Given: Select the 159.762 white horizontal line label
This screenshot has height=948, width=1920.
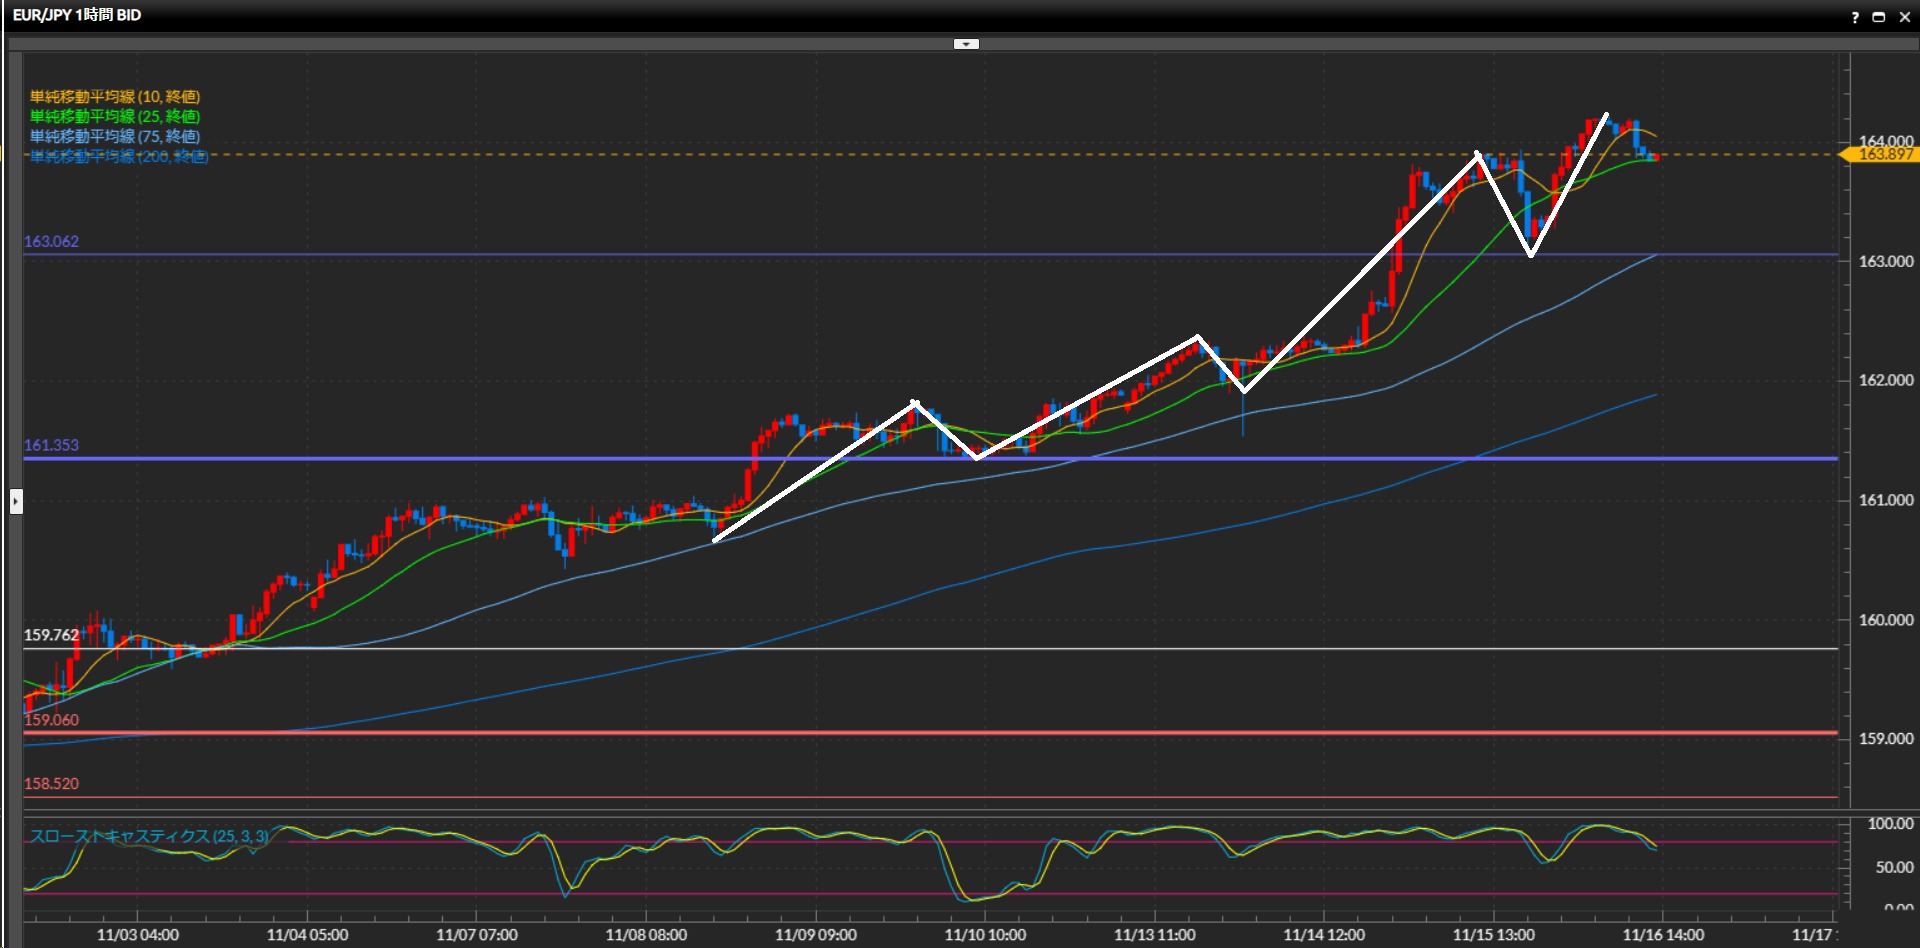Looking at the screenshot, I should point(51,635).
